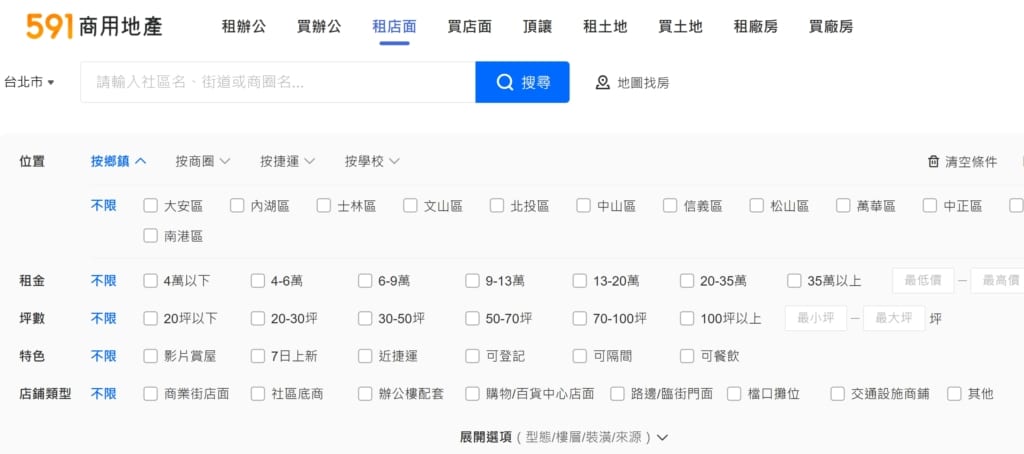Open the 買土地 tab

(x=680, y=27)
